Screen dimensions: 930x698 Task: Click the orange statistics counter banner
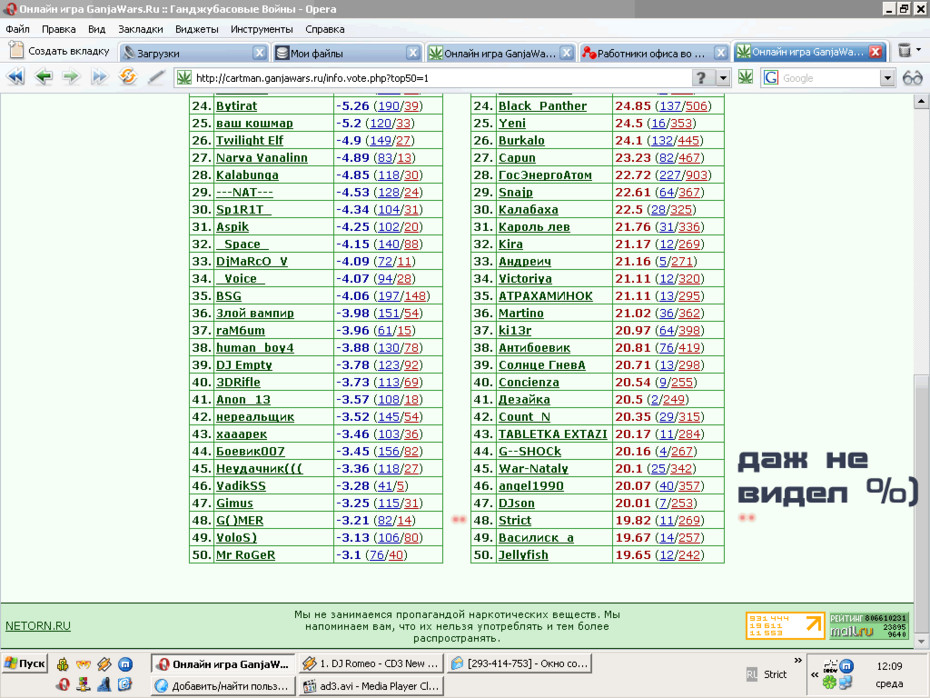click(x=785, y=626)
